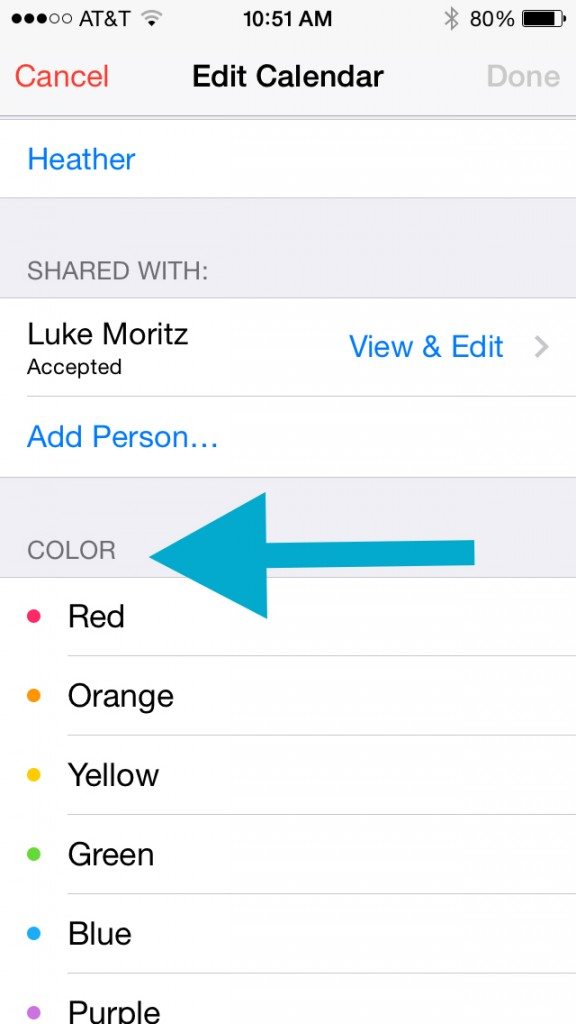Cancel editing the calendar

61,76
